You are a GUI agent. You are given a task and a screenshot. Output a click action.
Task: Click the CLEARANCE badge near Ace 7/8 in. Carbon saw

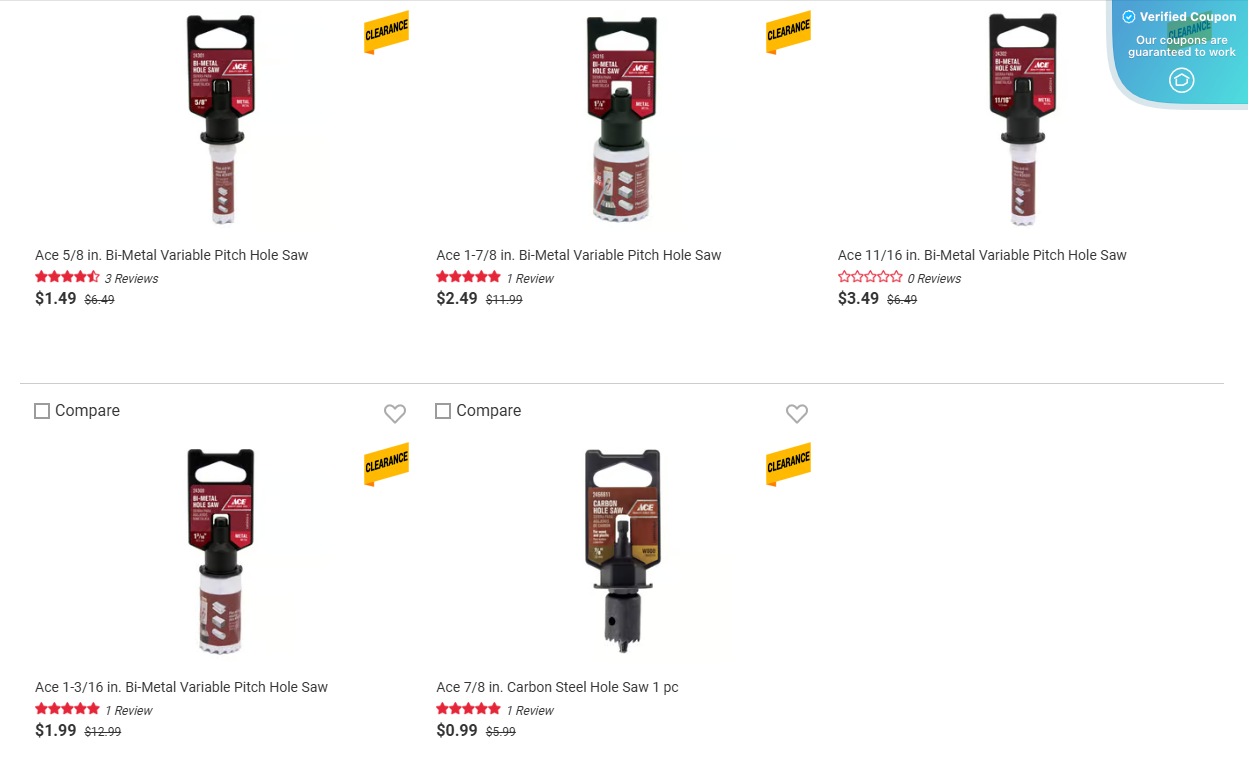788,463
